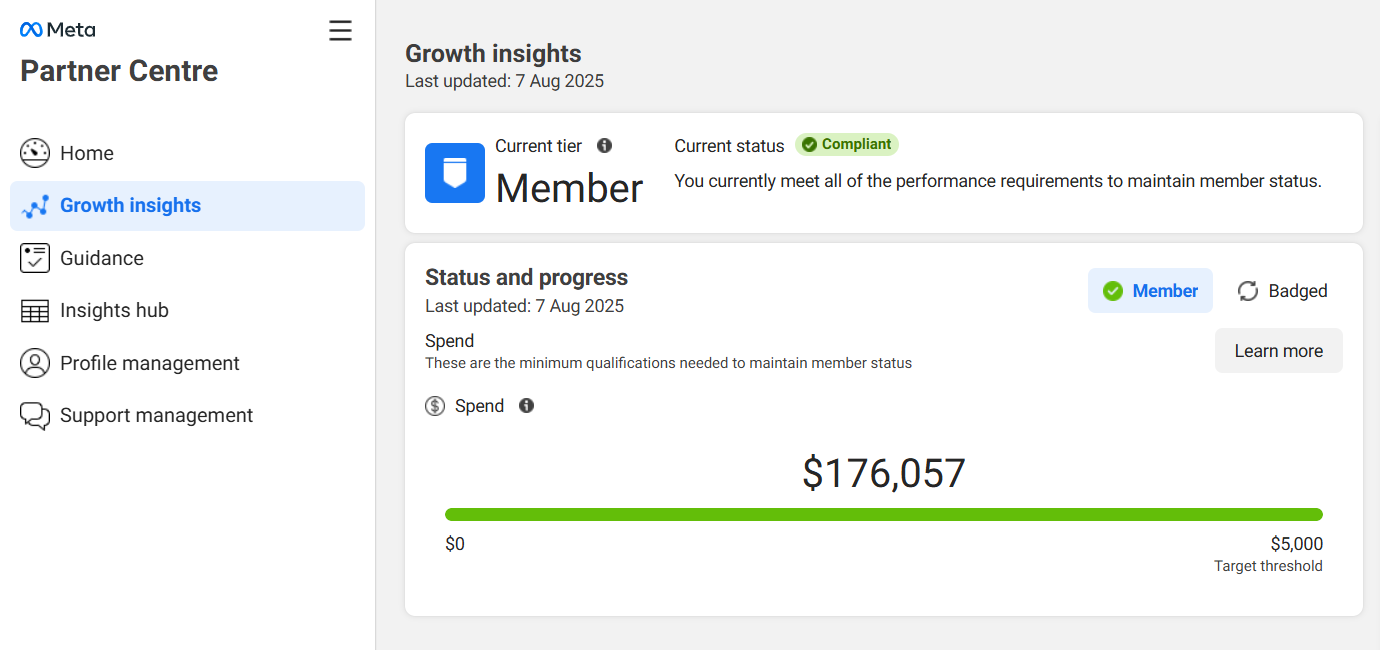The image size is (1380, 650).
Task: Click the dollar coin Spend icon
Action: point(435,406)
